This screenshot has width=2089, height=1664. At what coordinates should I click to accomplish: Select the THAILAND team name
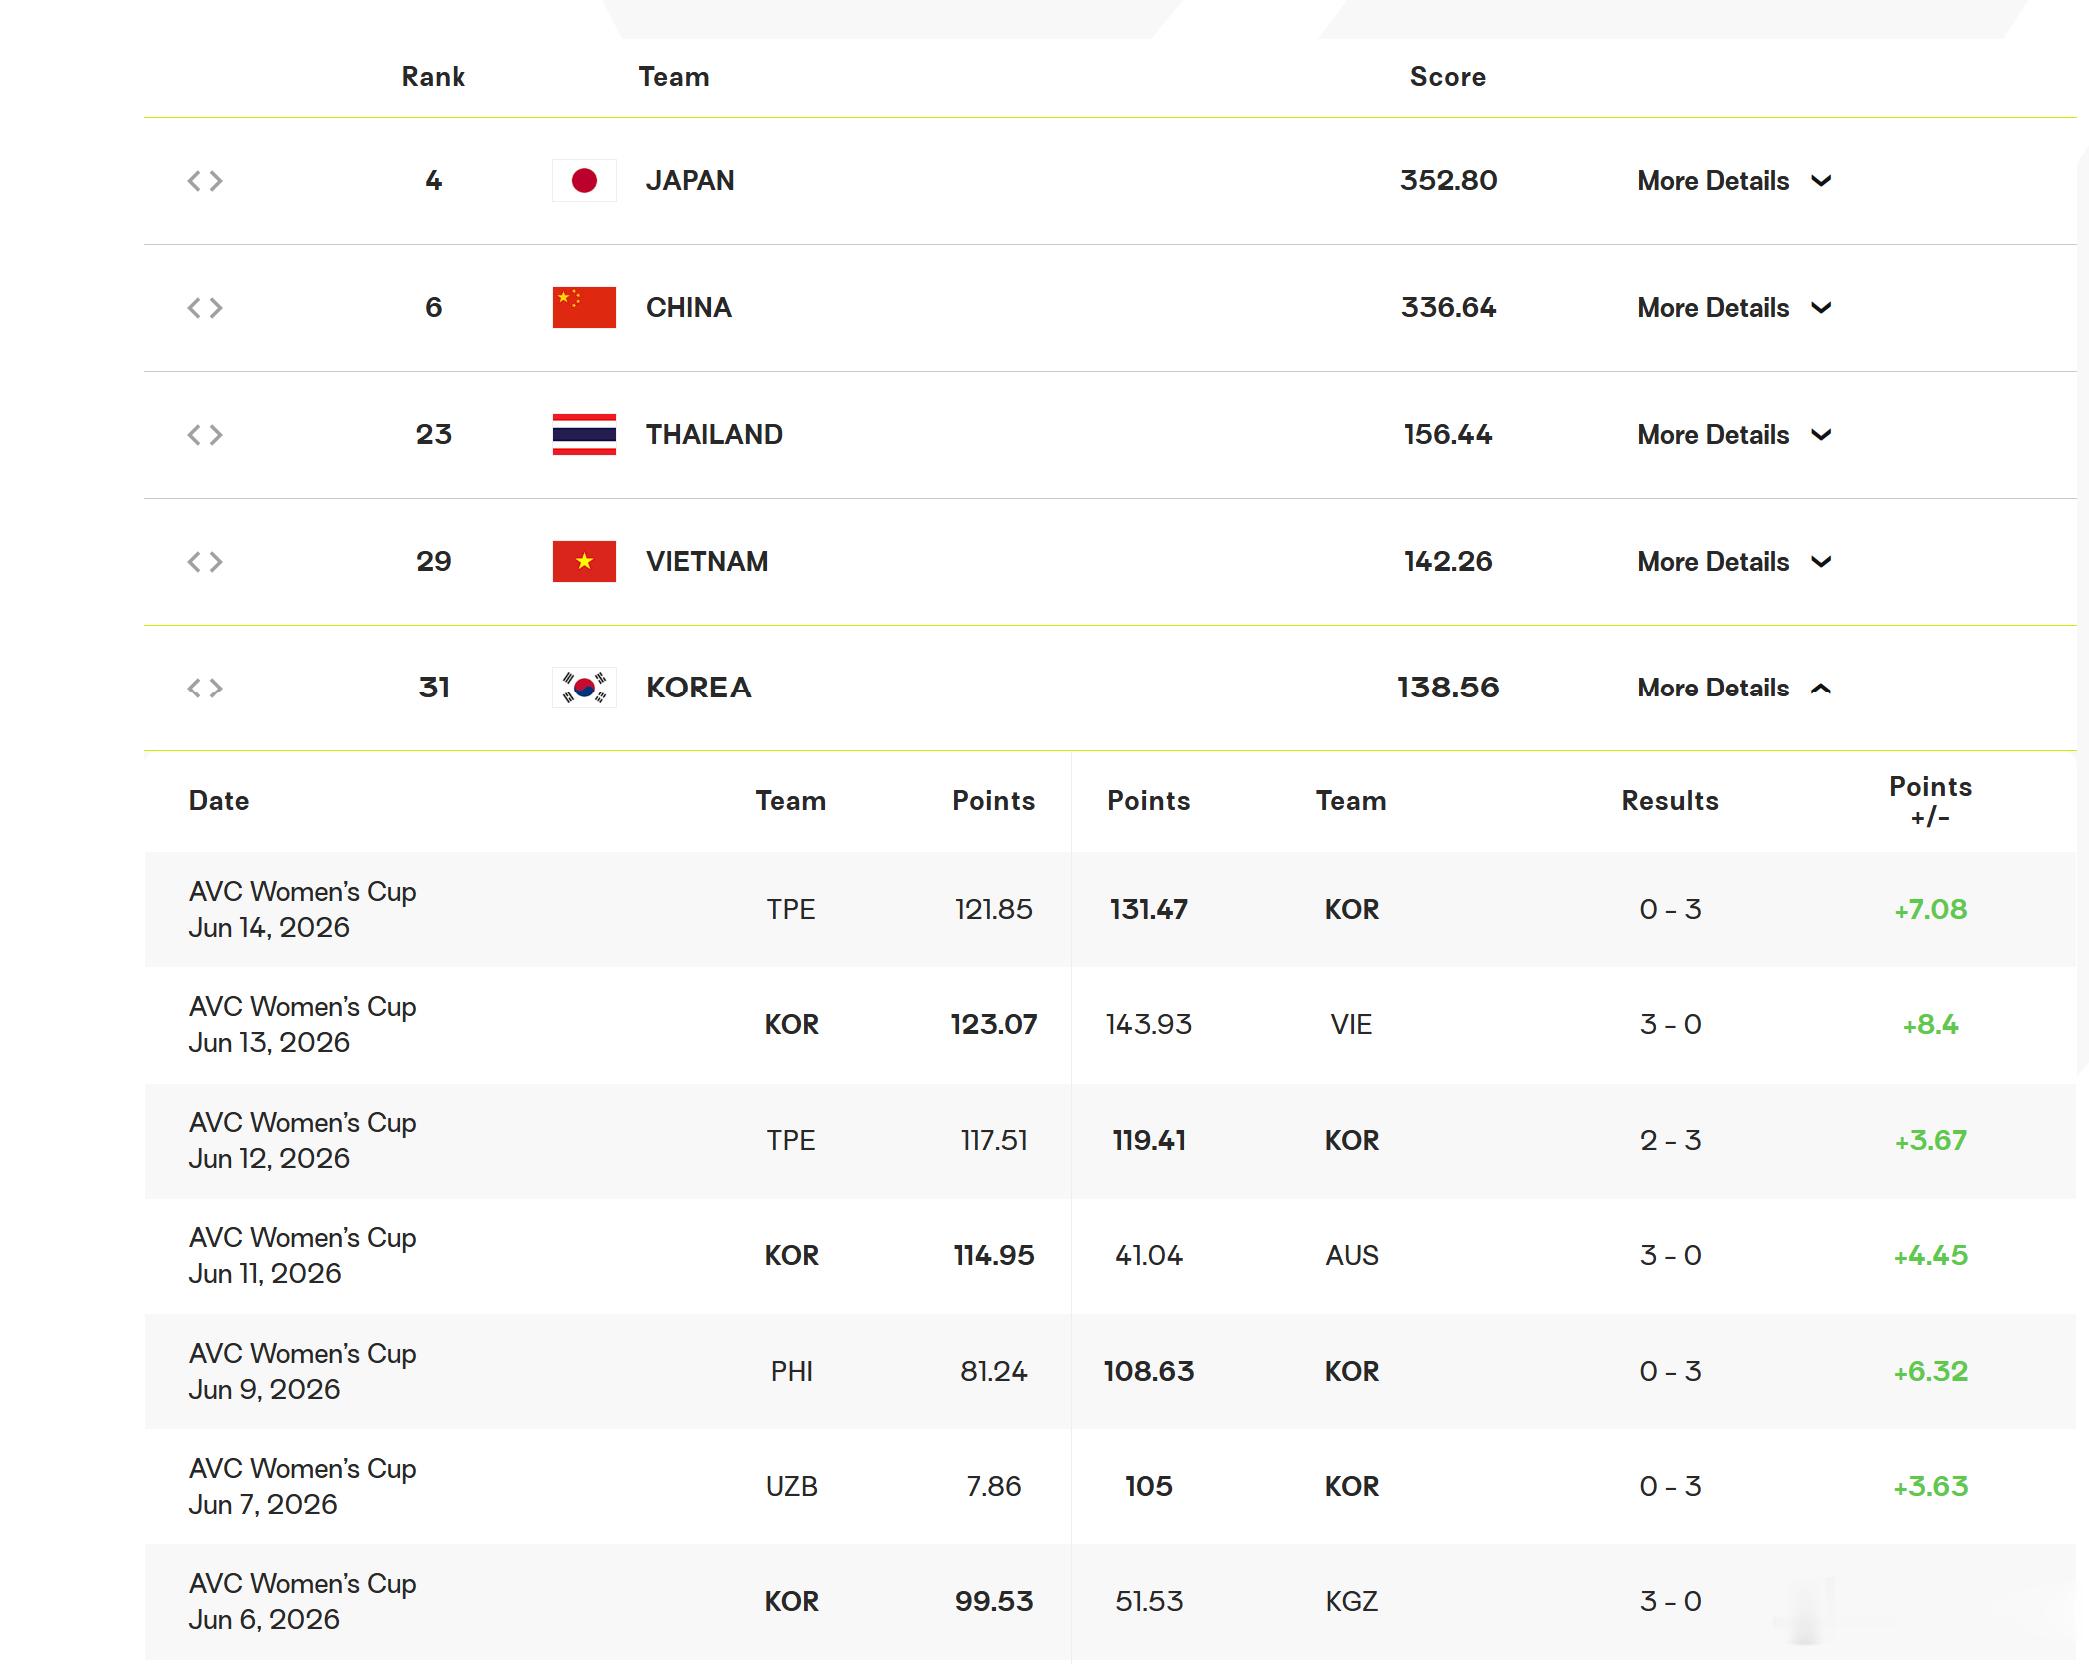tap(714, 434)
